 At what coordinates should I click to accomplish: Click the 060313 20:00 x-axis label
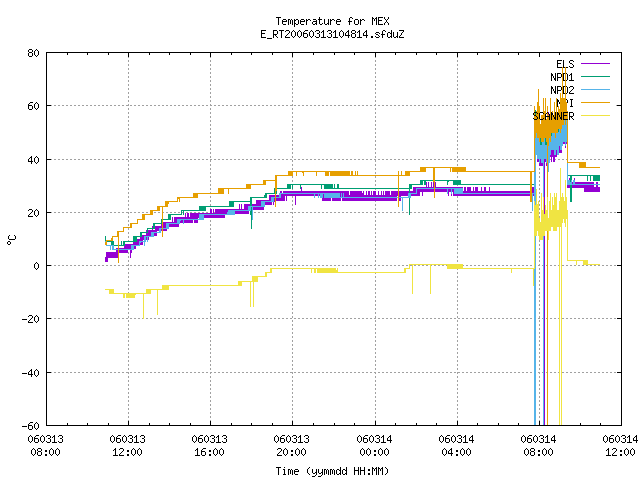coord(291,446)
